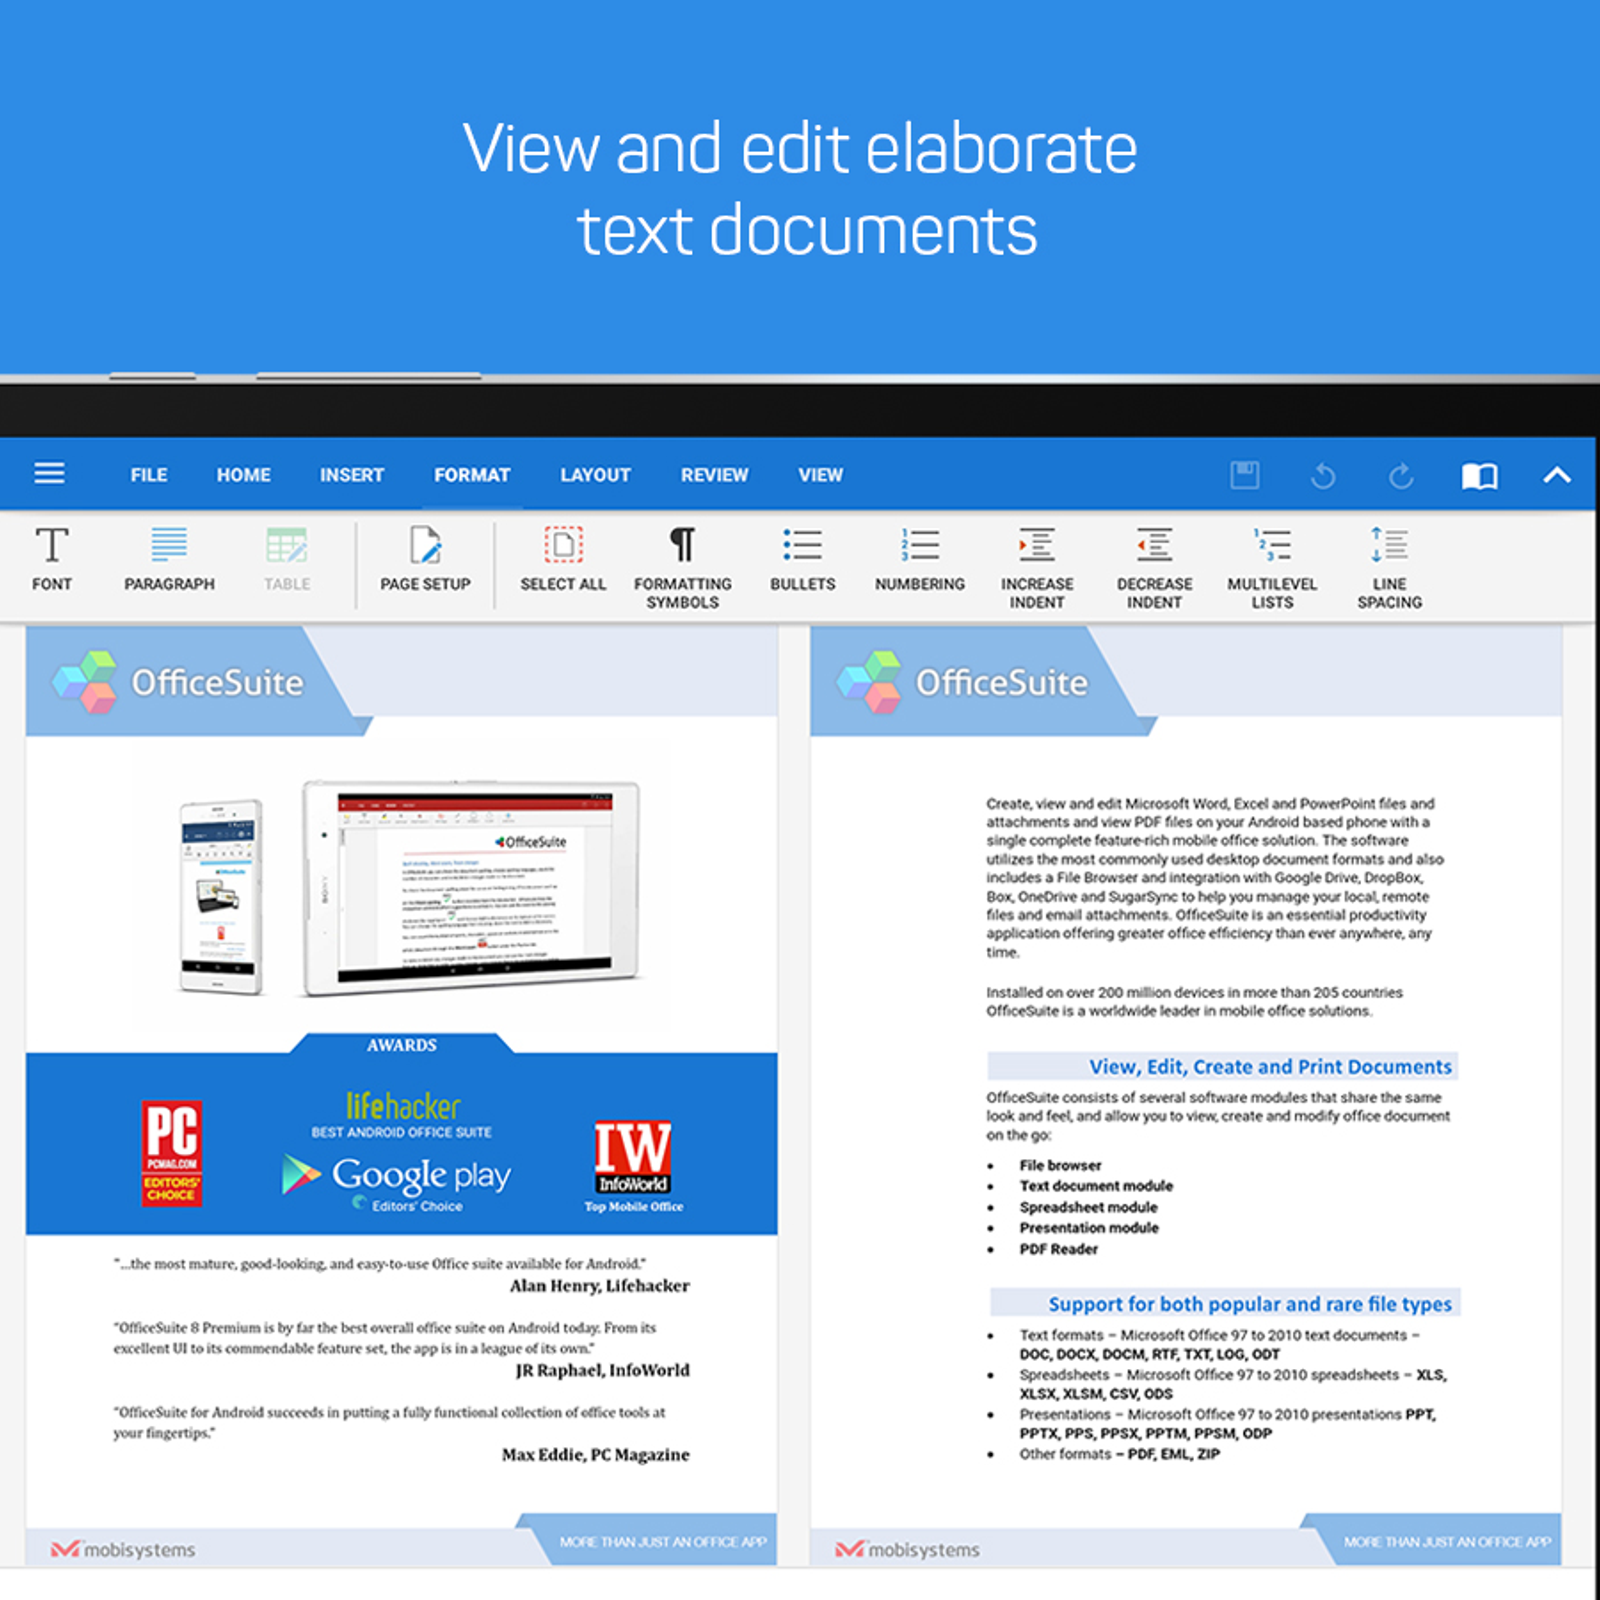Viewport: 1600px width, 1600px height.
Task: Open Multilevel Lists options
Action: 1272,568
